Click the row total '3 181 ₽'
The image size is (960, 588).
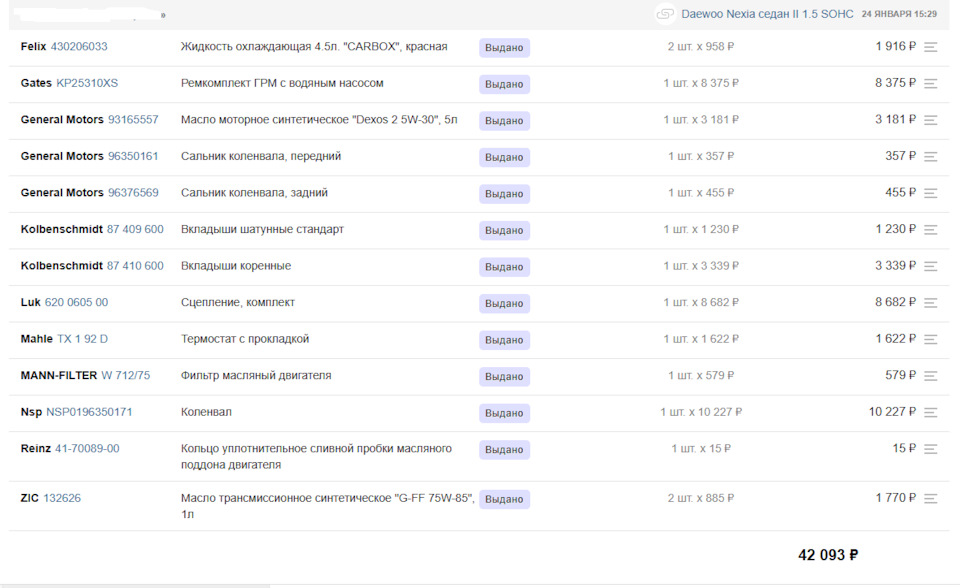895,119
